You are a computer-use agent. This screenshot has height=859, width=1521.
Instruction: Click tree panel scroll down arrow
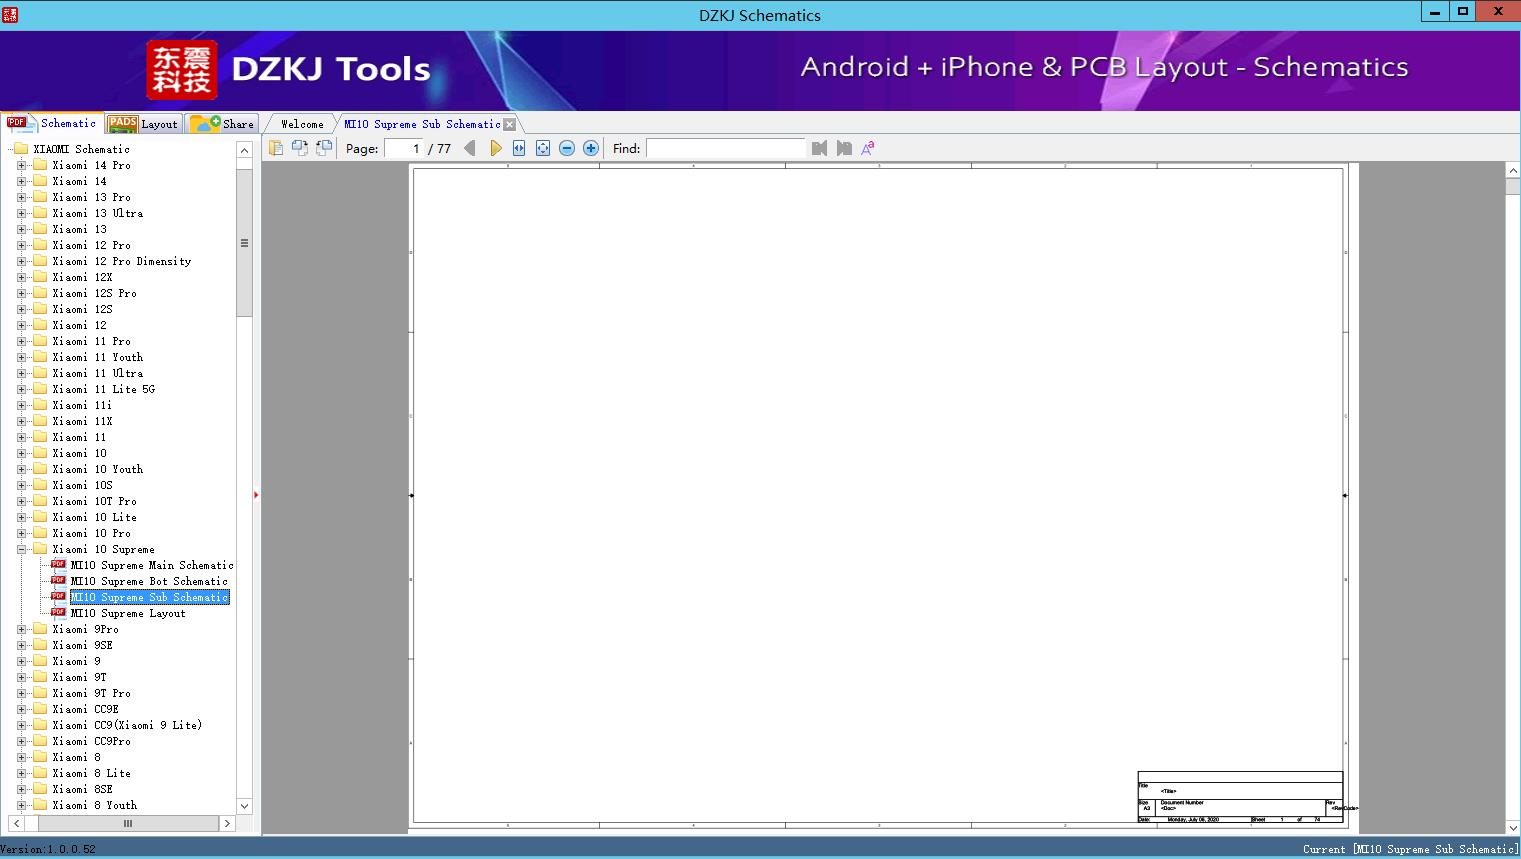[244, 806]
